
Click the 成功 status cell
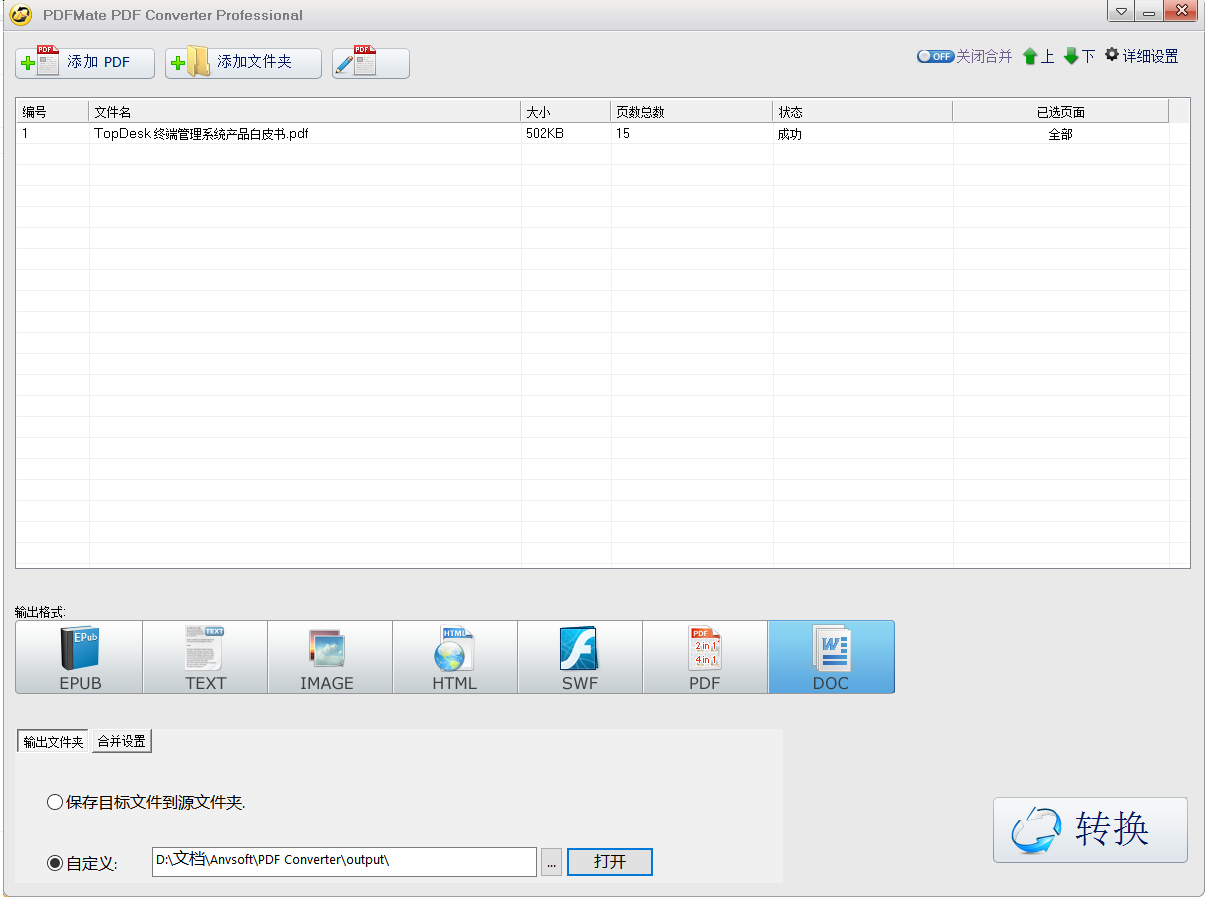(x=790, y=133)
